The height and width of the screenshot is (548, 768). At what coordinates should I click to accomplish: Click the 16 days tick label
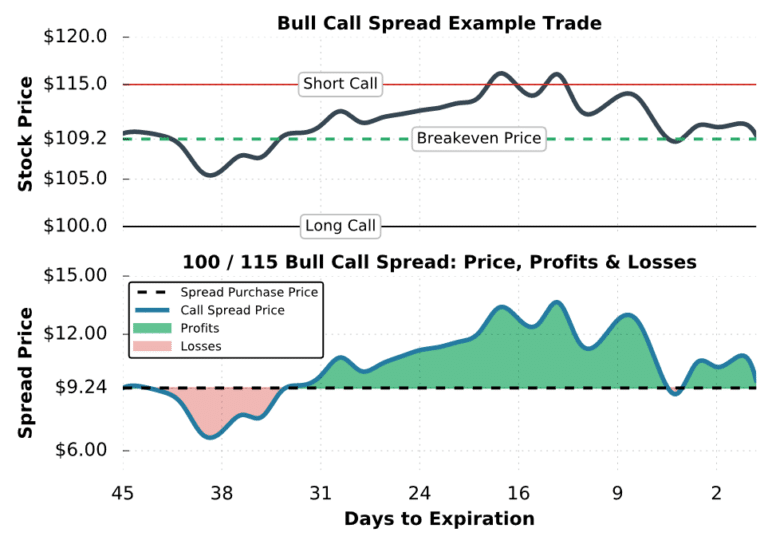pos(518,493)
